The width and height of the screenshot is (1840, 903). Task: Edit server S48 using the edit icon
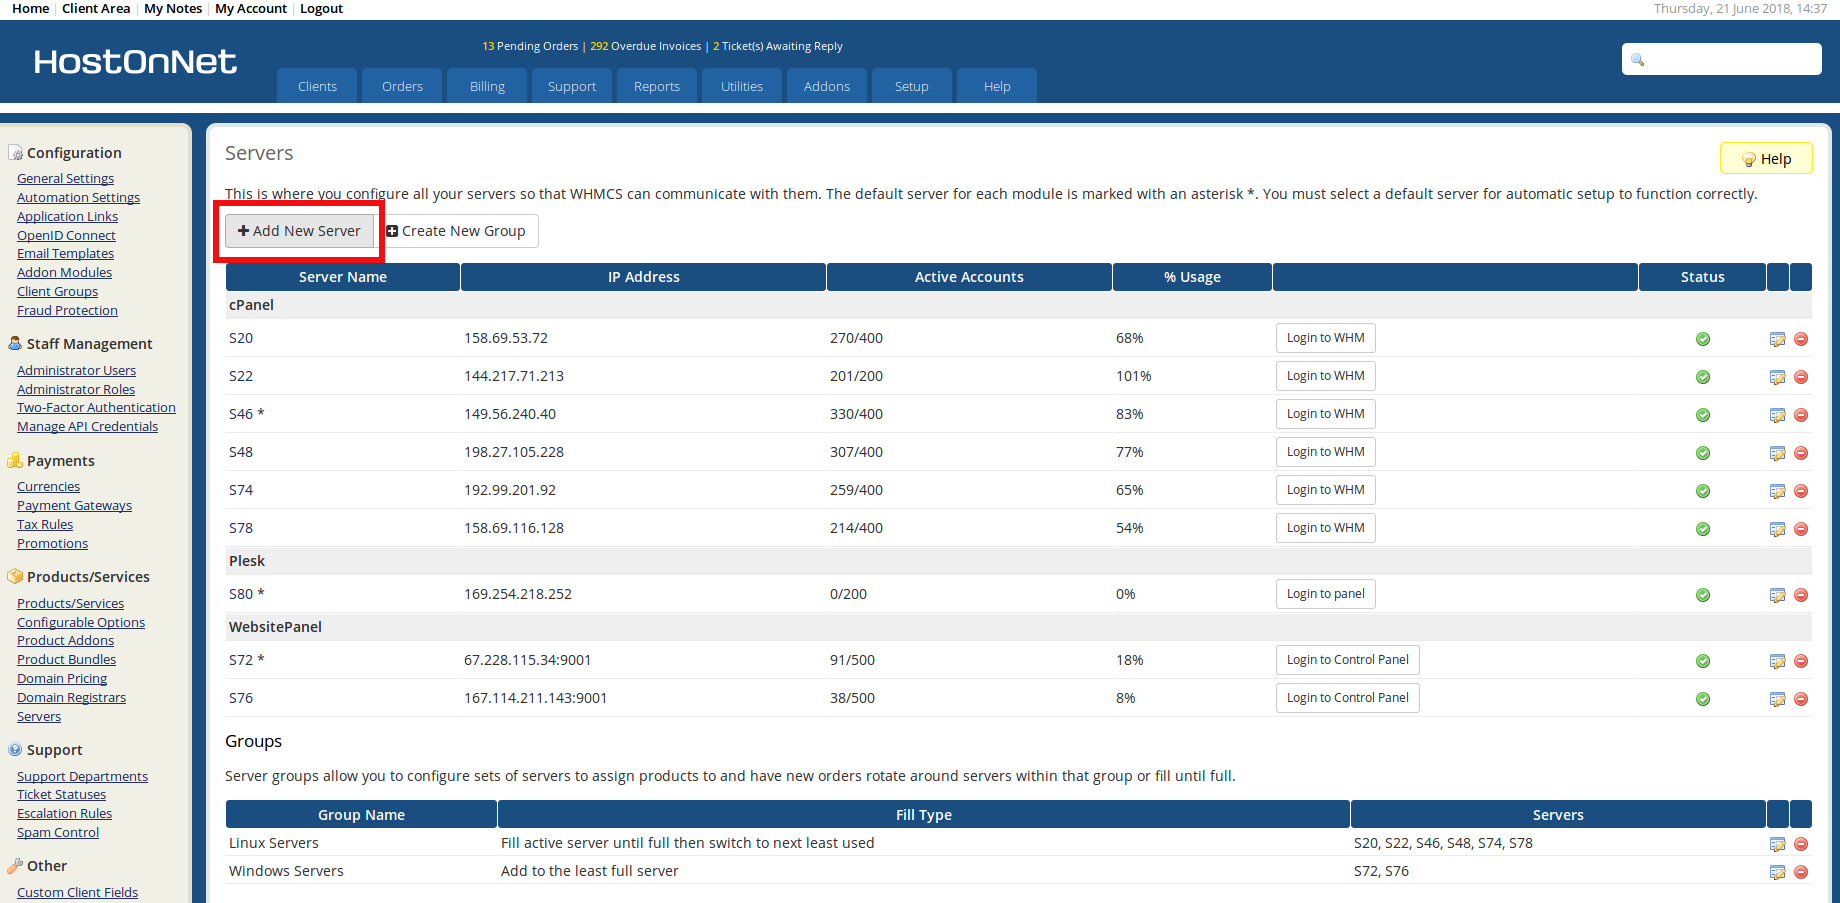click(1777, 453)
